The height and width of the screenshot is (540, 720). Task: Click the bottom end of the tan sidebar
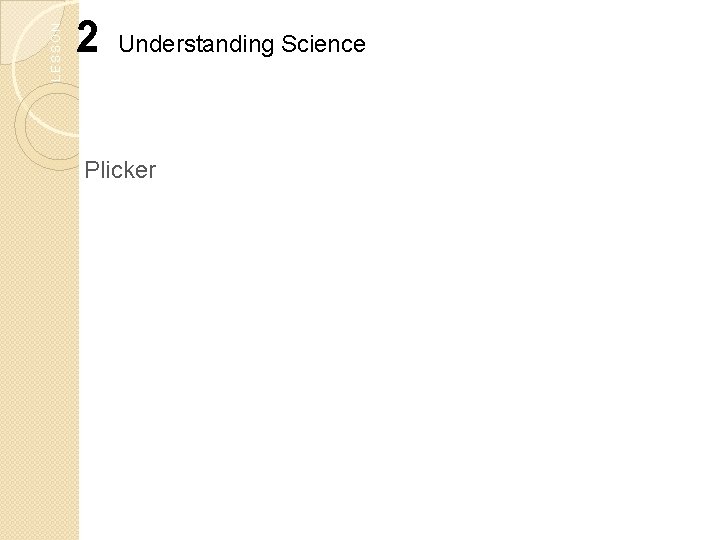[38, 530]
